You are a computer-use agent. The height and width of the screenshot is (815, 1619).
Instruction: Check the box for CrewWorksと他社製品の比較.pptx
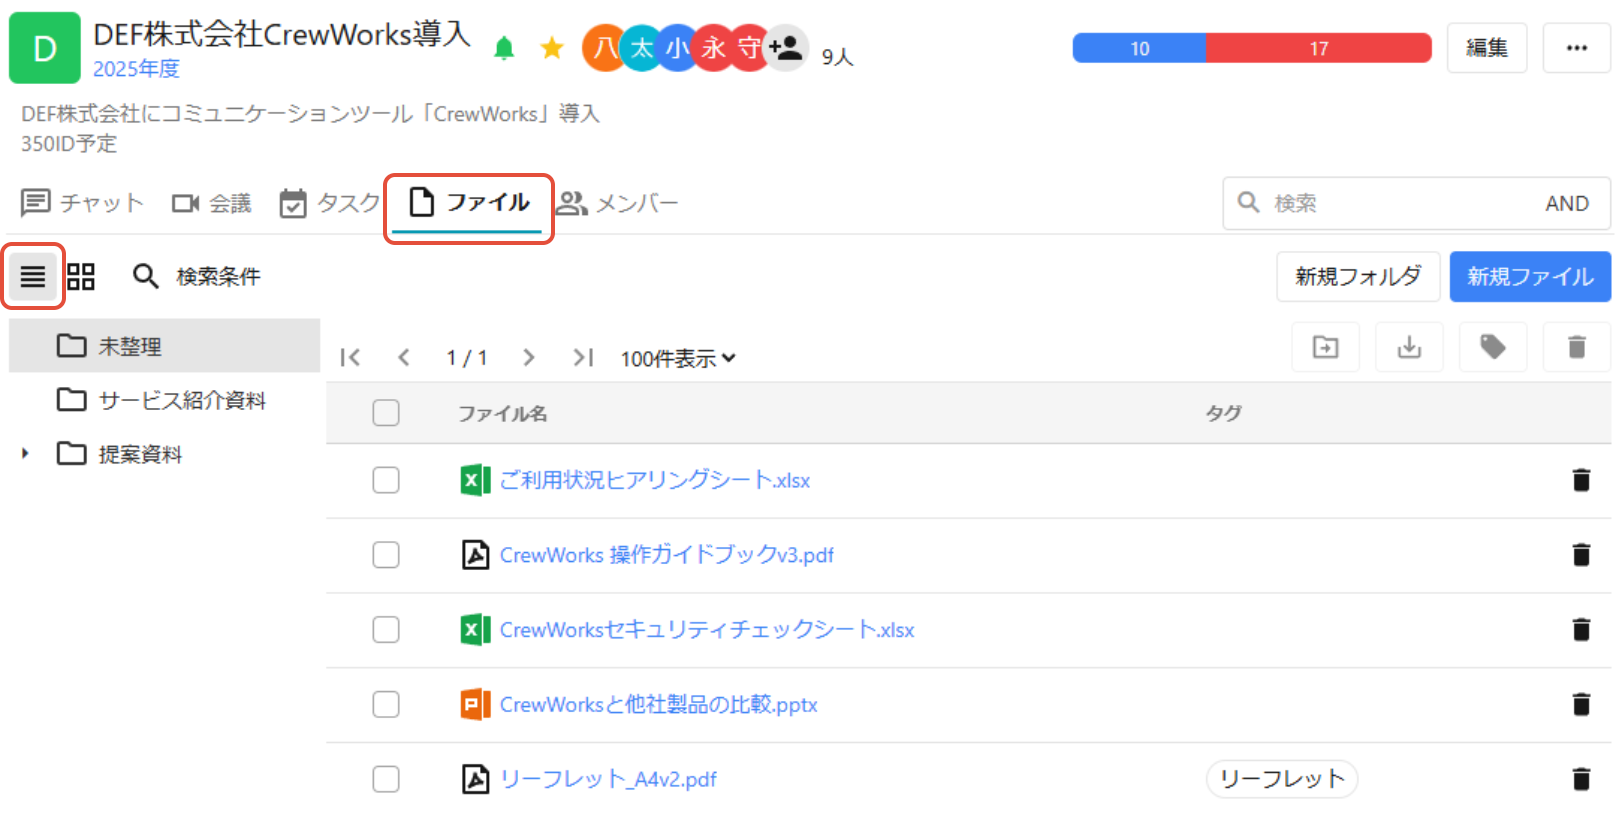(x=386, y=705)
